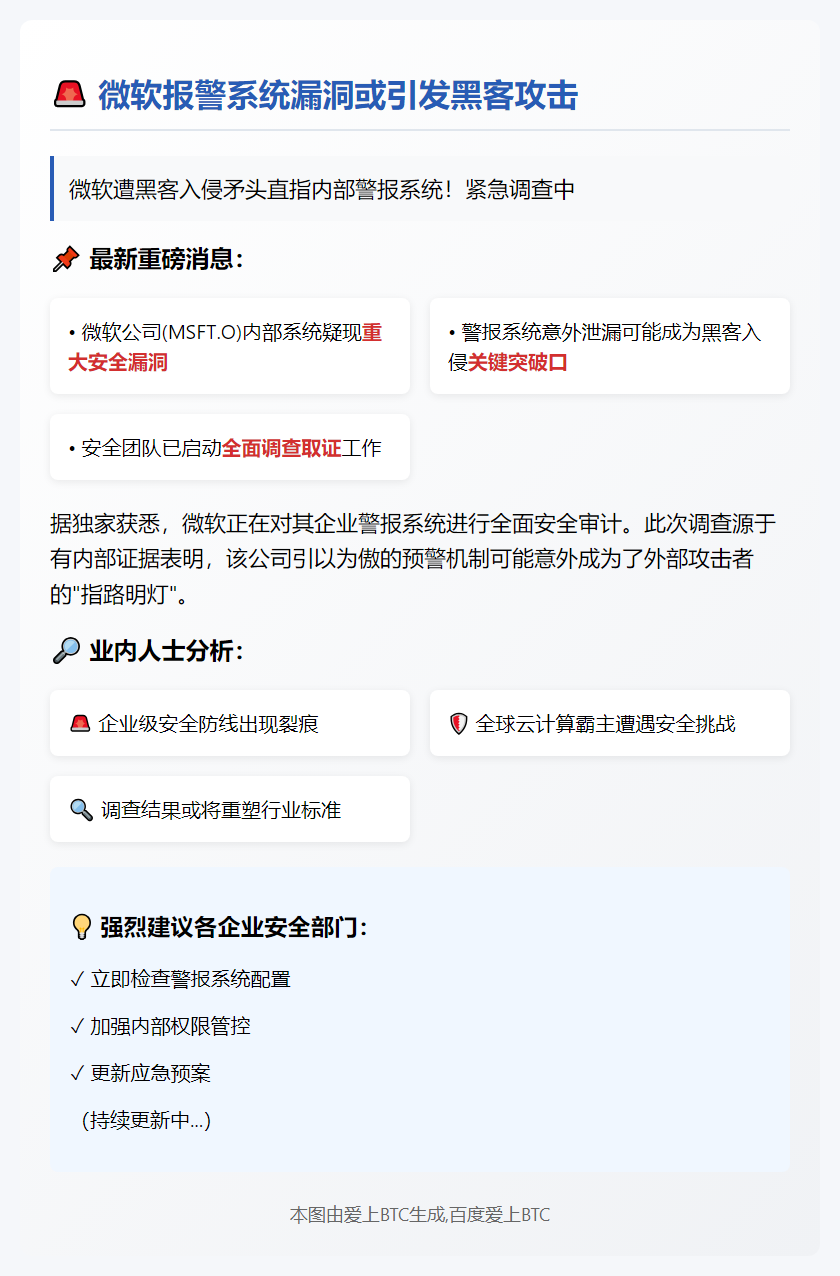Image resolution: width=840 pixels, height=1276 pixels.
Task: Click the shield icon in 全球云计算霸主 card
Action: click(459, 723)
